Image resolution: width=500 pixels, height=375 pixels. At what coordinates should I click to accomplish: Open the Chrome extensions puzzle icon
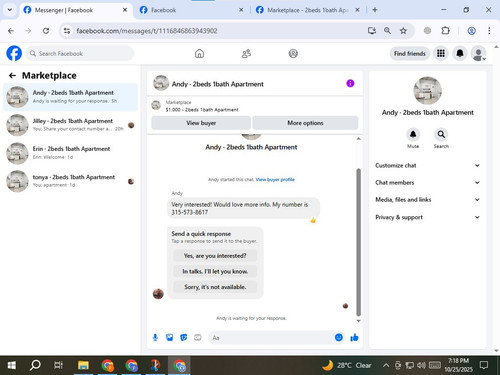[445, 31]
